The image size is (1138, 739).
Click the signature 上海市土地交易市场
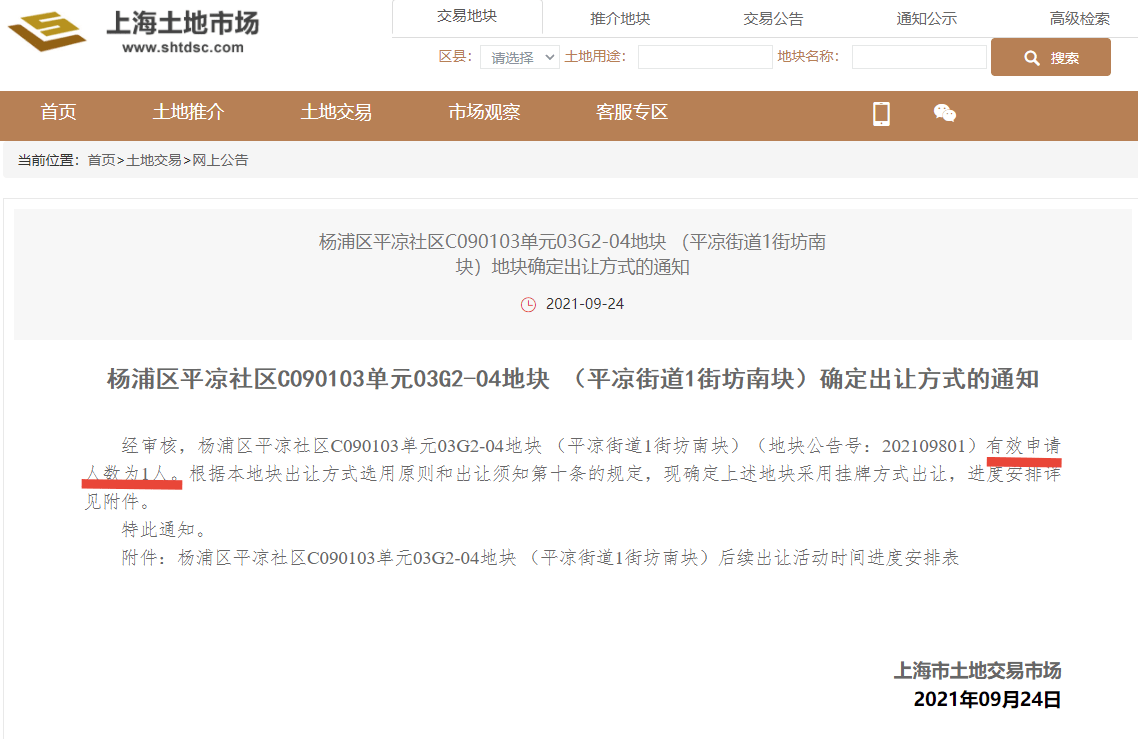pos(977,671)
